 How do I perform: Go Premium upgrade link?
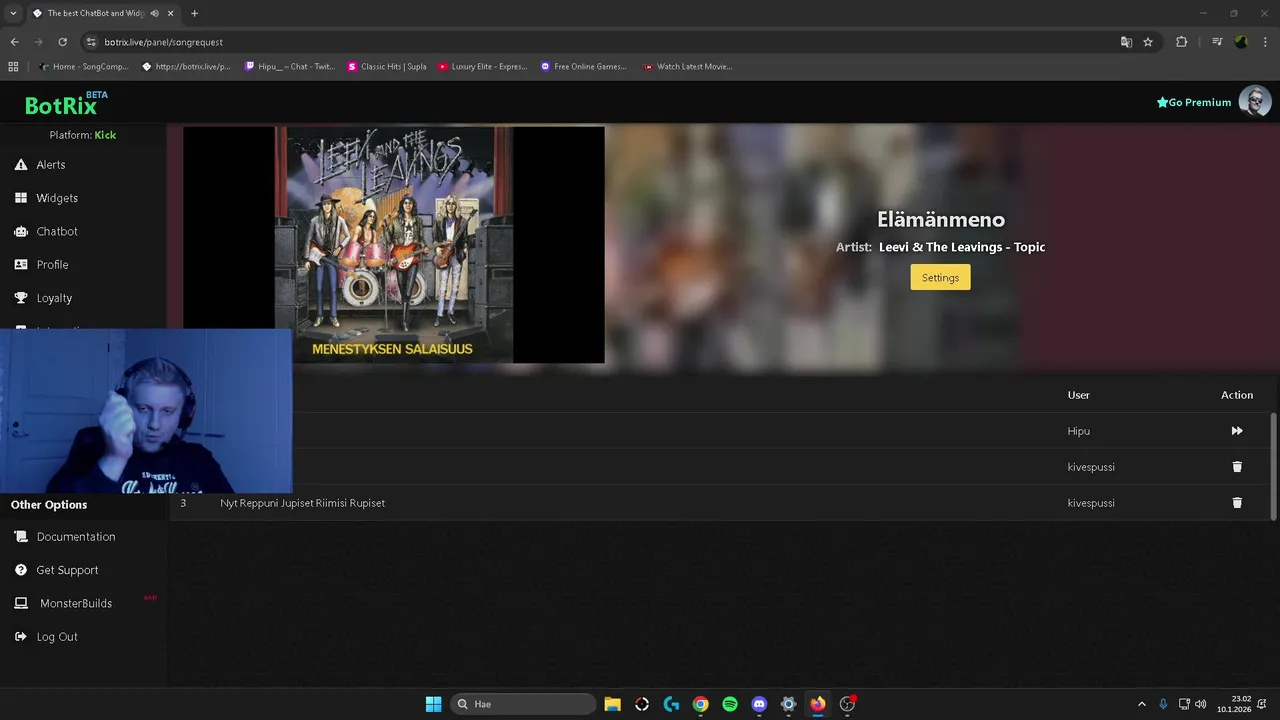(x=1194, y=102)
